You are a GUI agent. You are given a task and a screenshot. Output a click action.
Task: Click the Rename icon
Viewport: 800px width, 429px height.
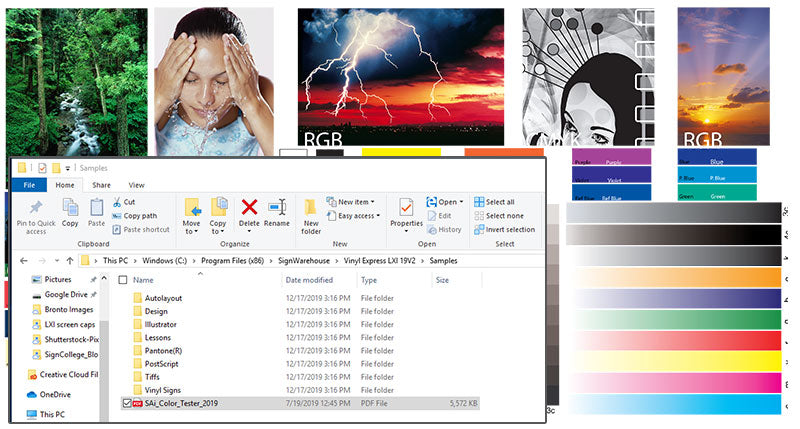tap(277, 207)
